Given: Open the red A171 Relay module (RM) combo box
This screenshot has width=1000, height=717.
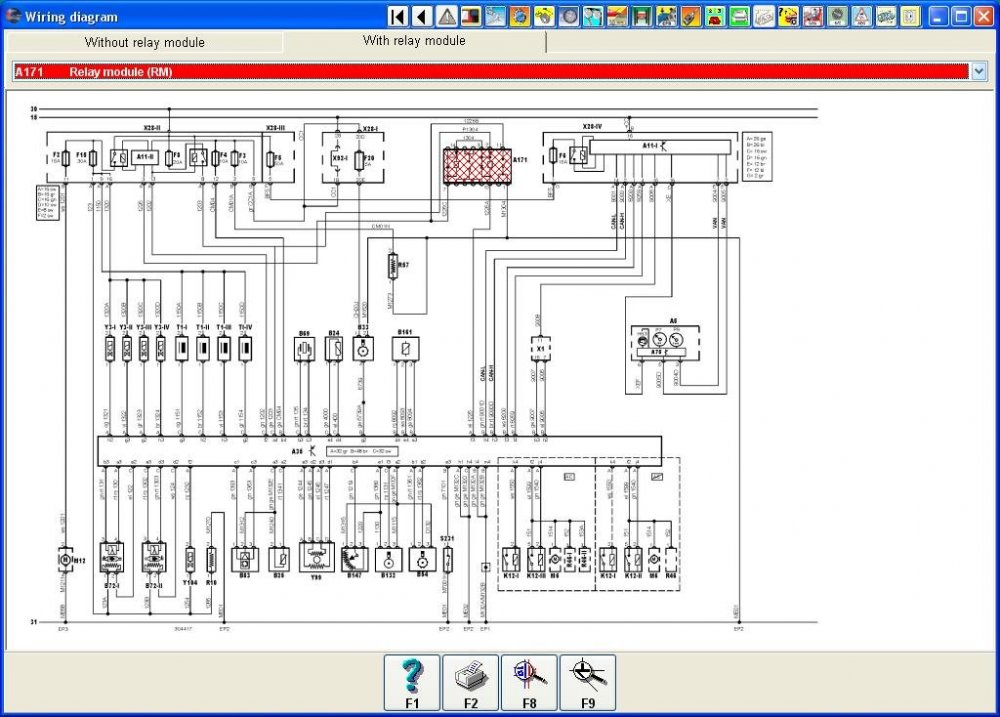Looking at the screenshot, I should click(x=491, y=71).
